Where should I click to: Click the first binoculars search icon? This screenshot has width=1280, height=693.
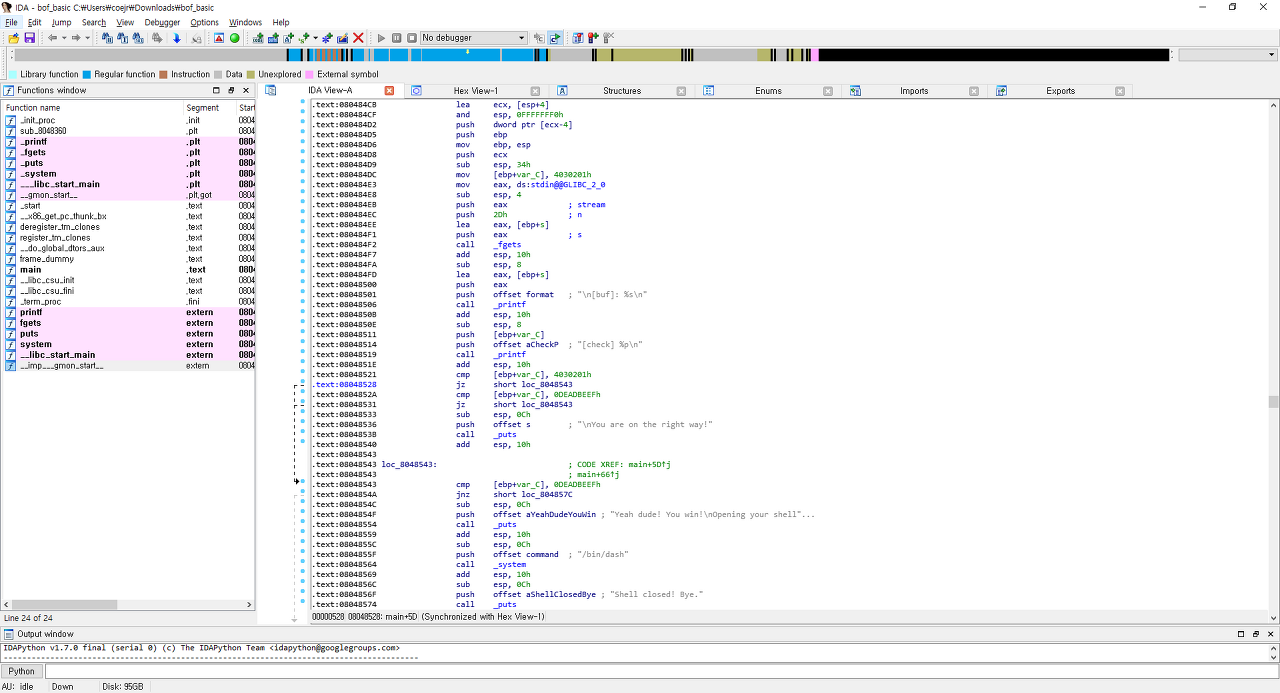(x=107, y=38)
